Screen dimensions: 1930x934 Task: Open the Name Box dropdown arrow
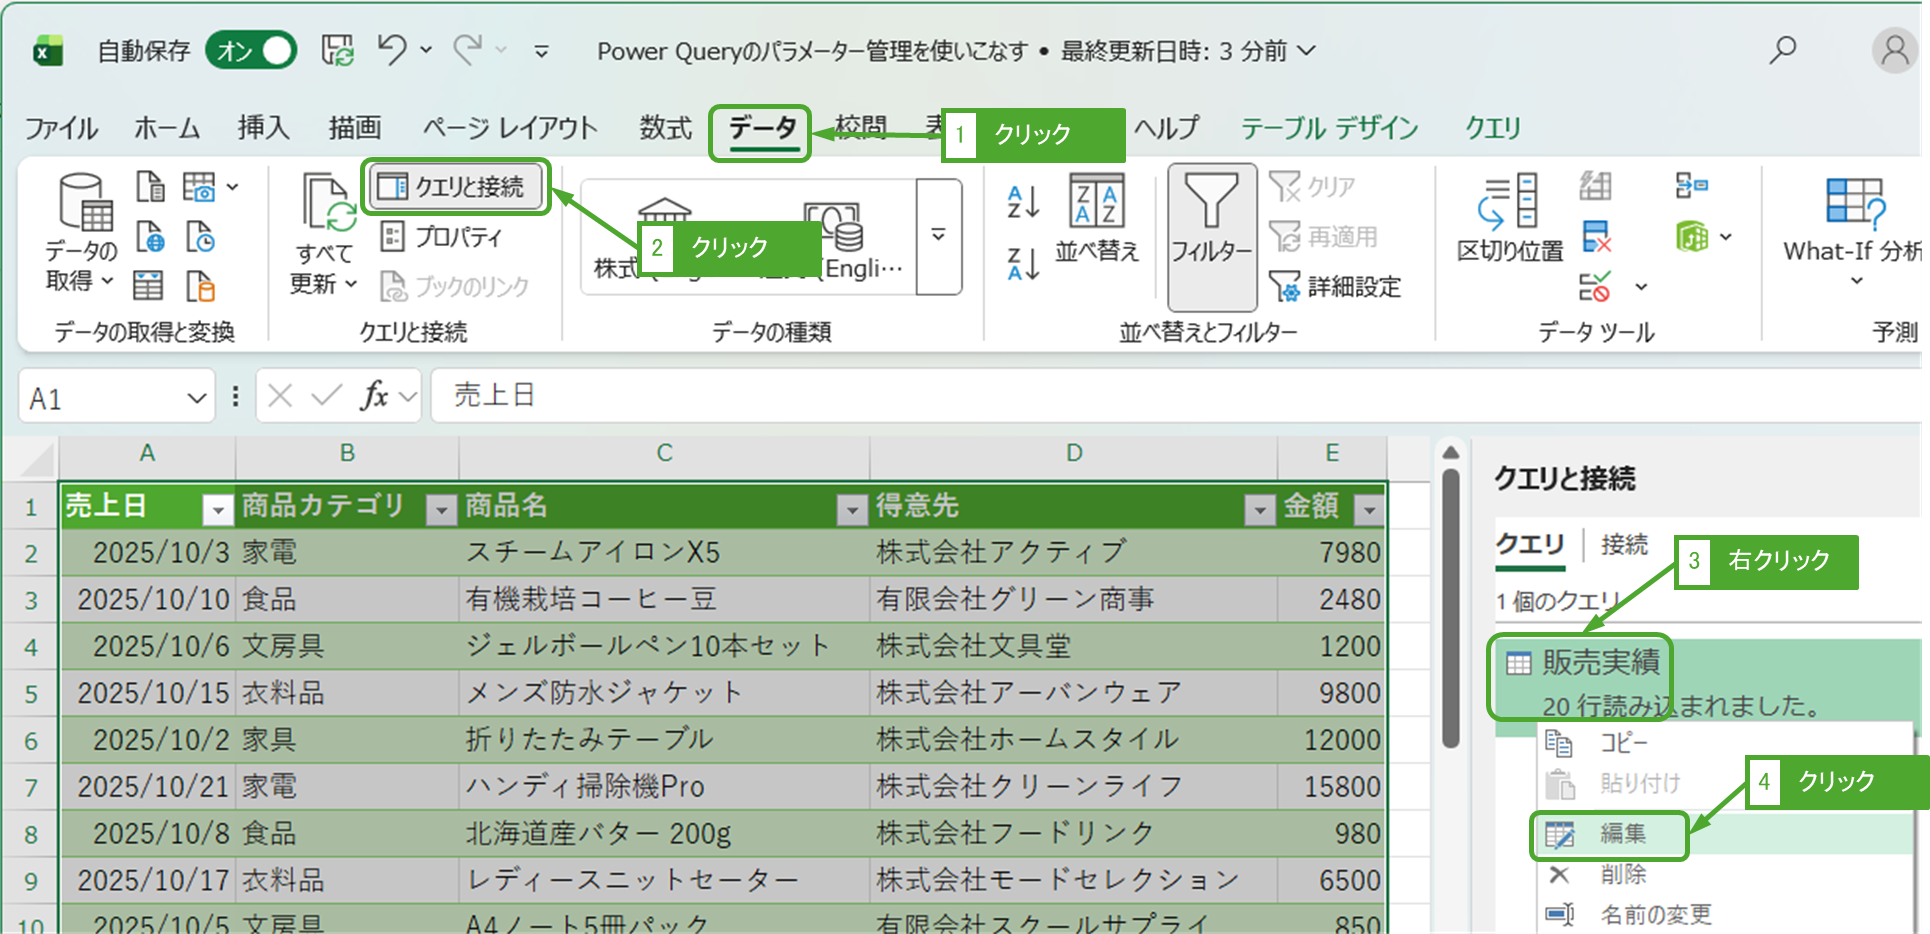click(196, 398)
